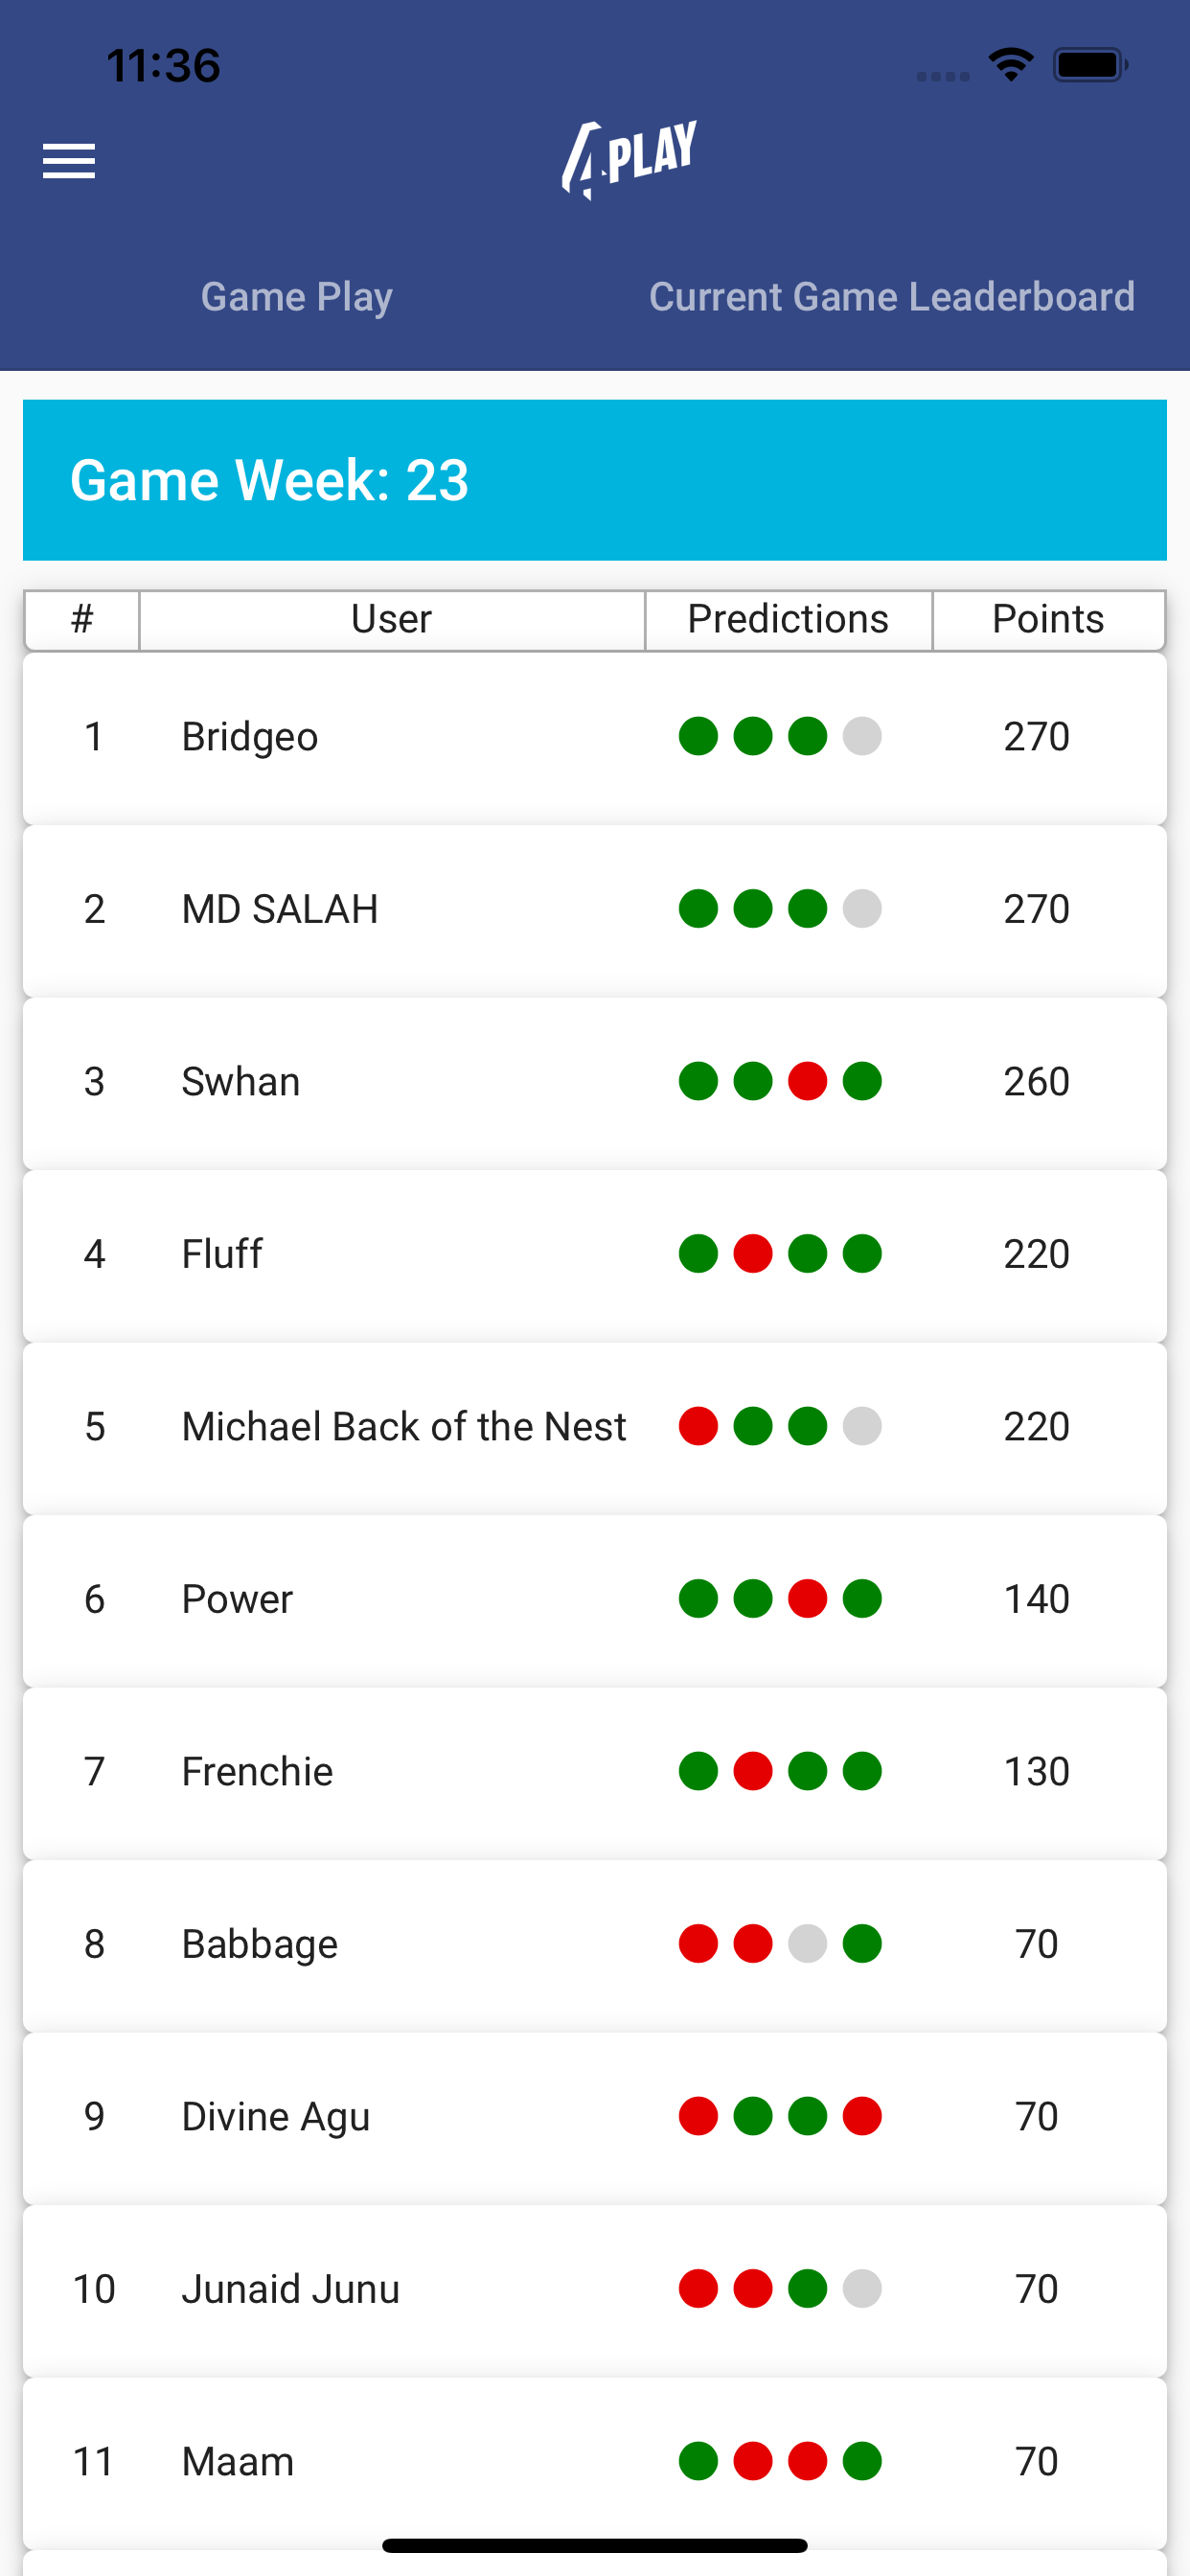
Task: Tap Babbage's grey prediction dot
Action: tap(807, 1944)
